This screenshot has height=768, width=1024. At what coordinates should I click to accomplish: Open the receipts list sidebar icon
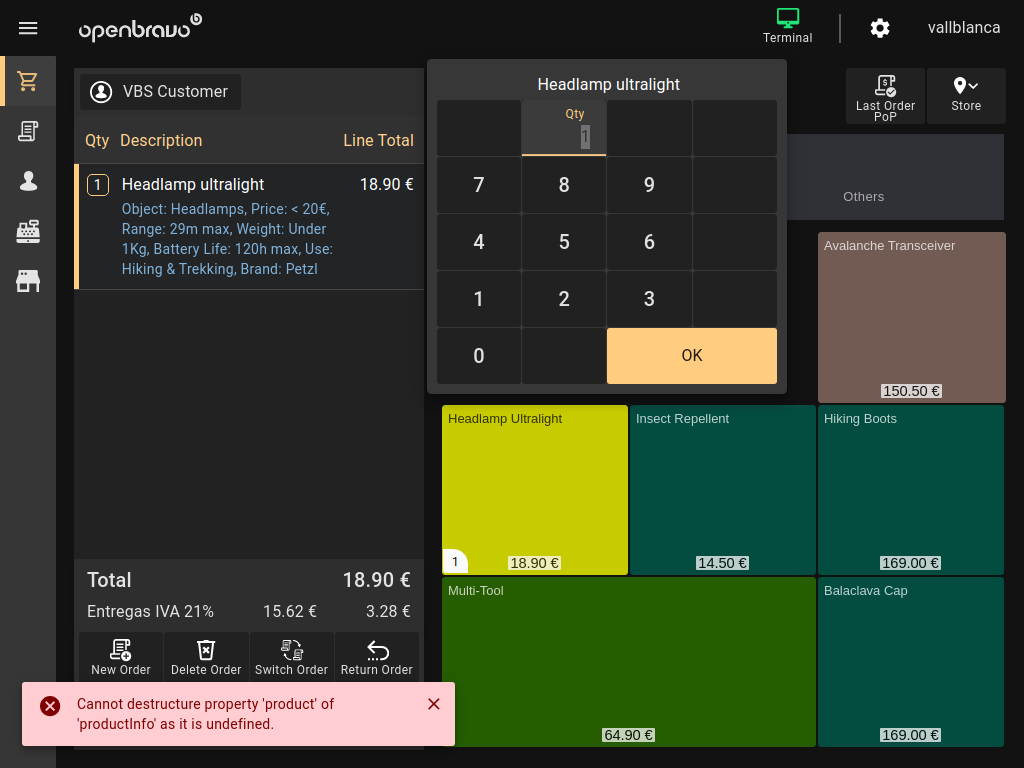28,131
